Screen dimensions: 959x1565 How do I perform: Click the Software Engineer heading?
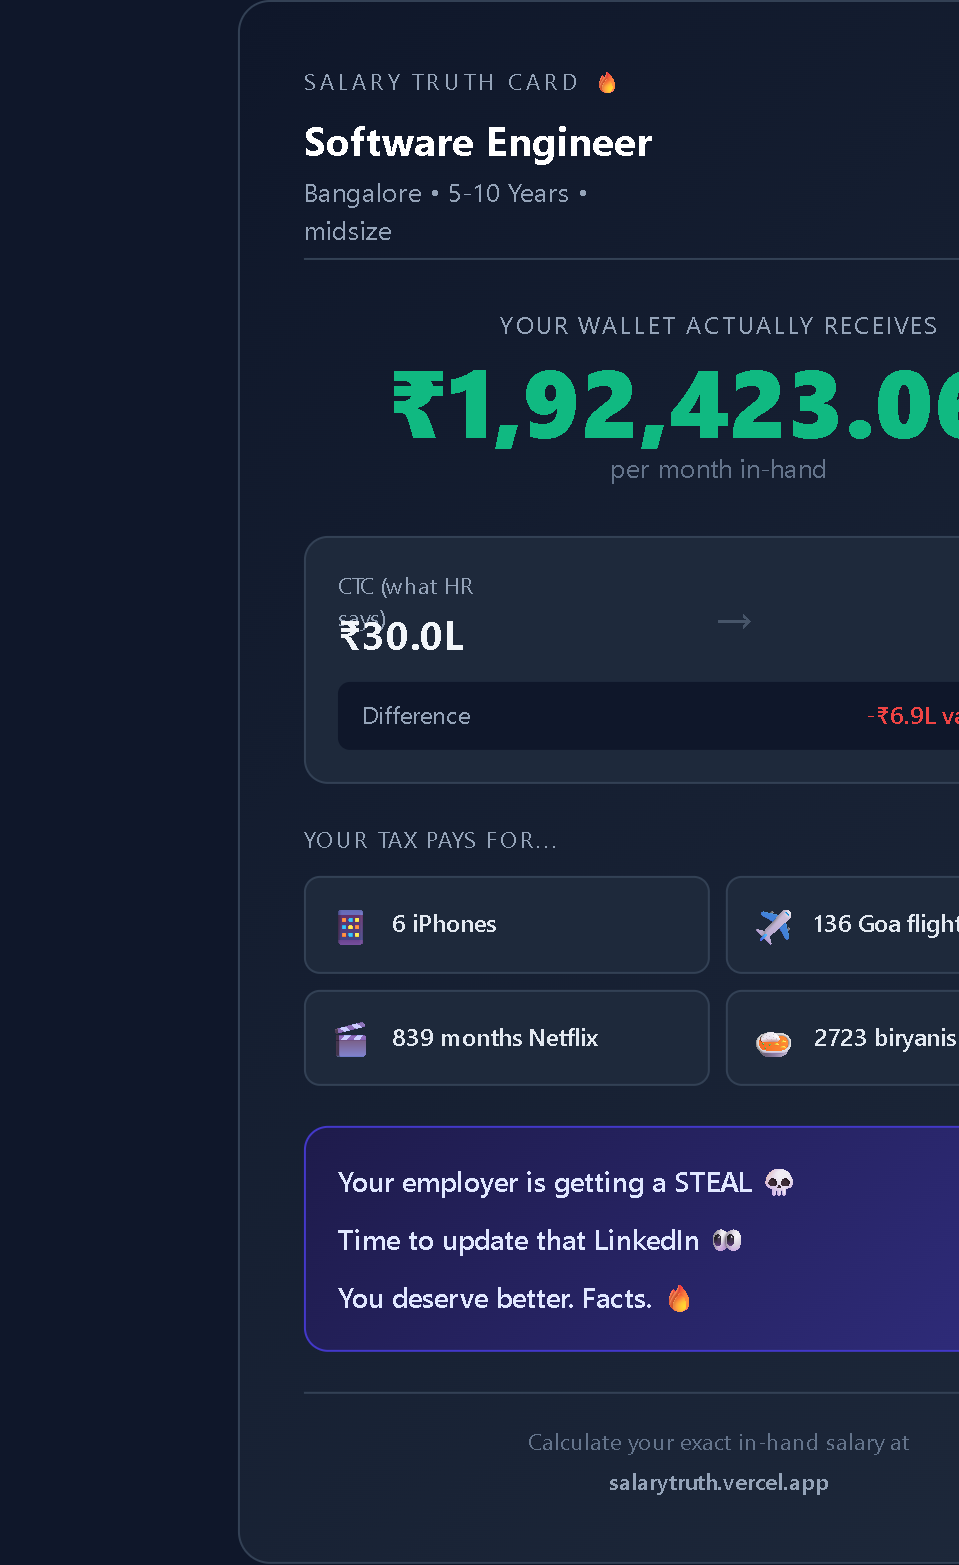tap(478, 143)
